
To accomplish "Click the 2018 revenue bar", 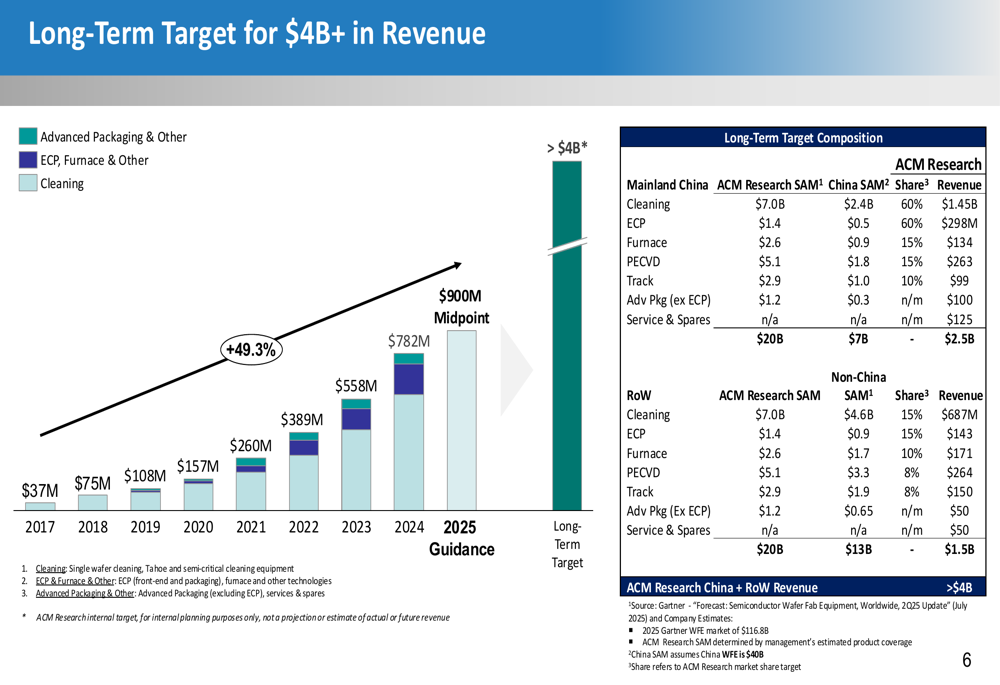I will pyautogui.click(x=92, y=502).
